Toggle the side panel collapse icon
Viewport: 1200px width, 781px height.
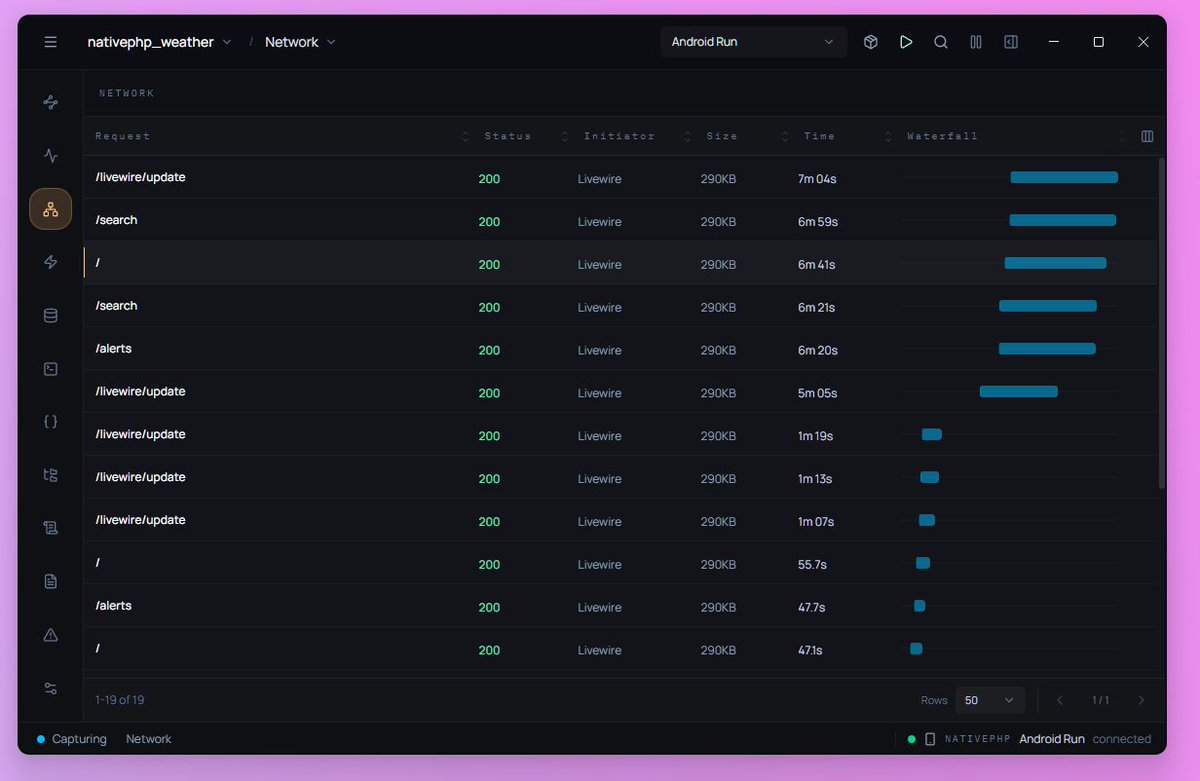1011,42
